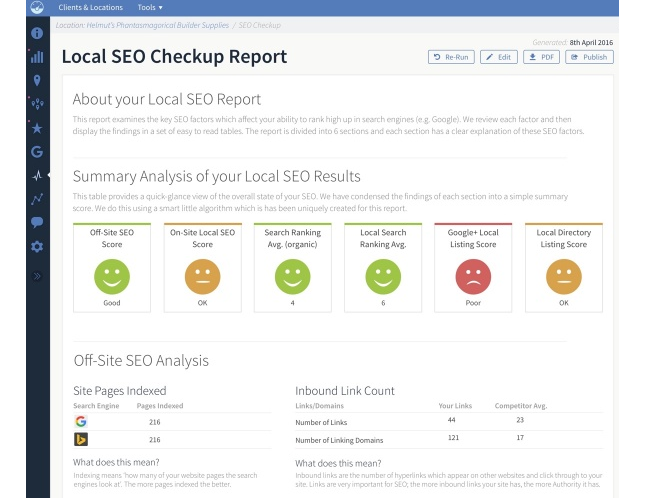Viewport: 648px width, 498px height.
Task: Click the info icon in the sidebar
Action: (x=37, y=33)
